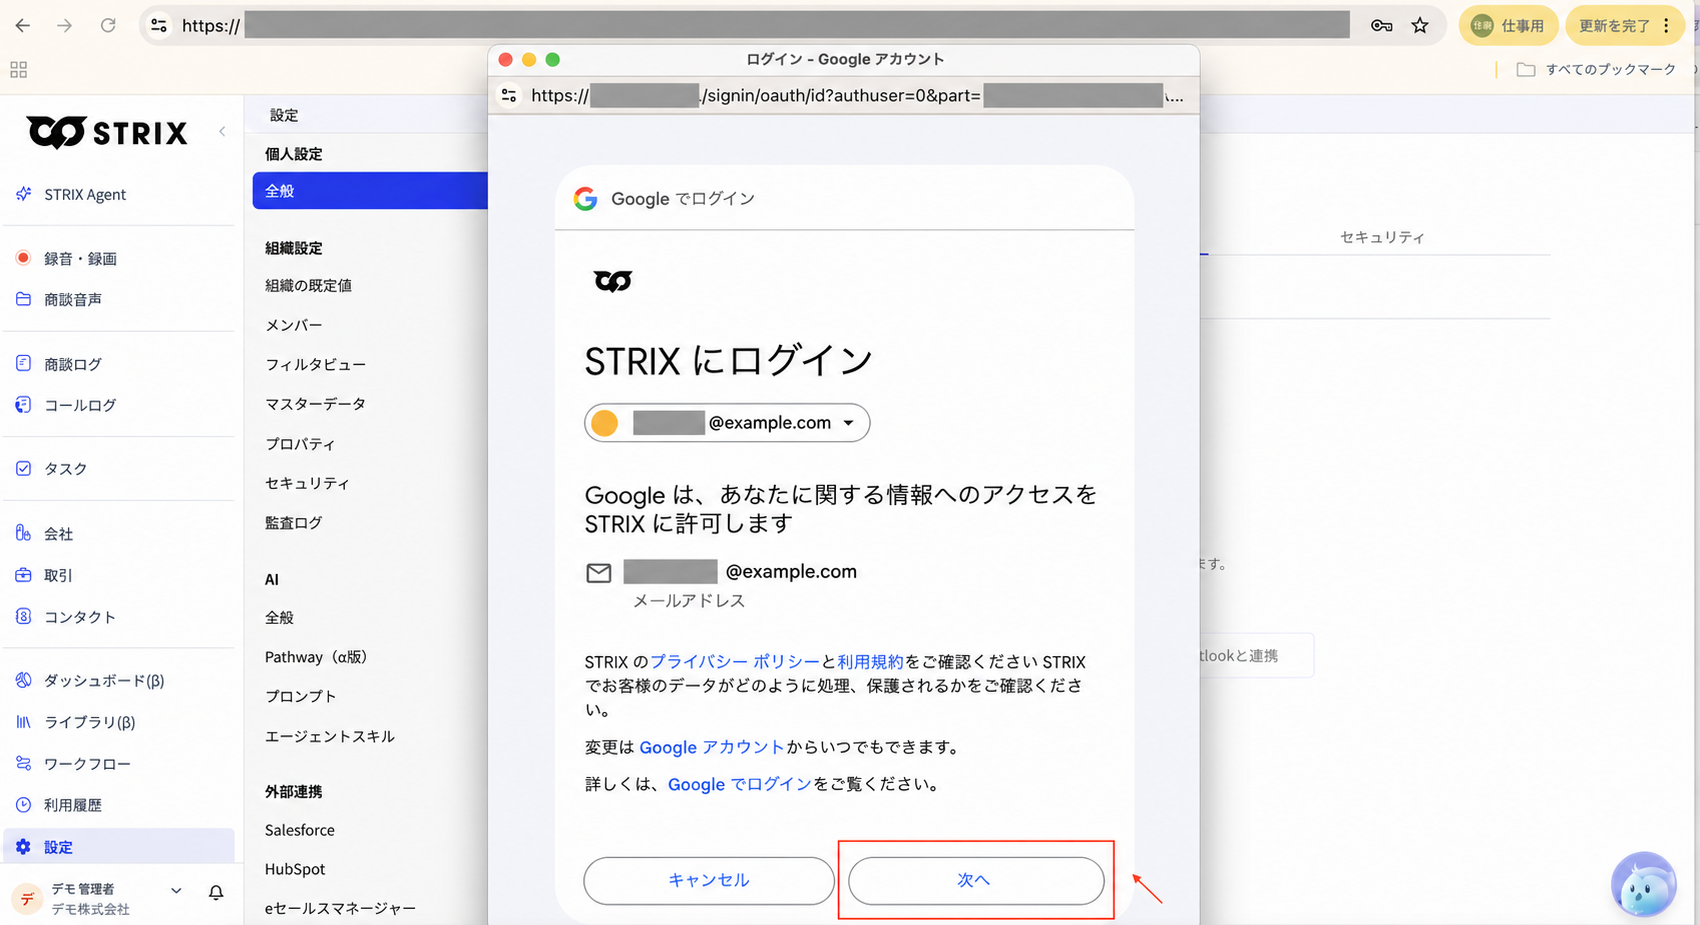1700x925 pixels.
Task: Open すべてのブックマーク folder
Action: (x=1596, y=70)
